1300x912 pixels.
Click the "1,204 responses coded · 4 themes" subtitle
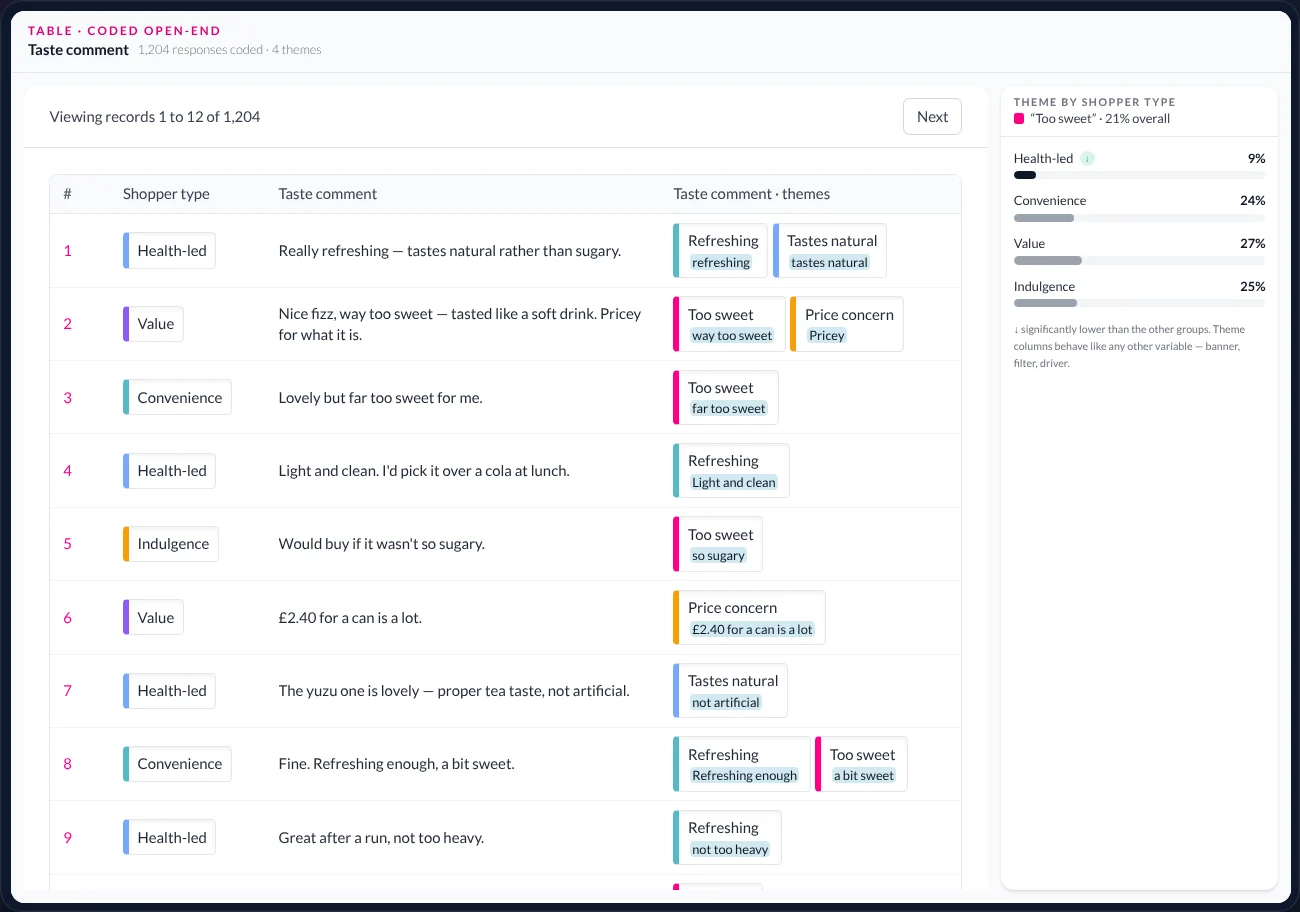(x=230, y=50)
